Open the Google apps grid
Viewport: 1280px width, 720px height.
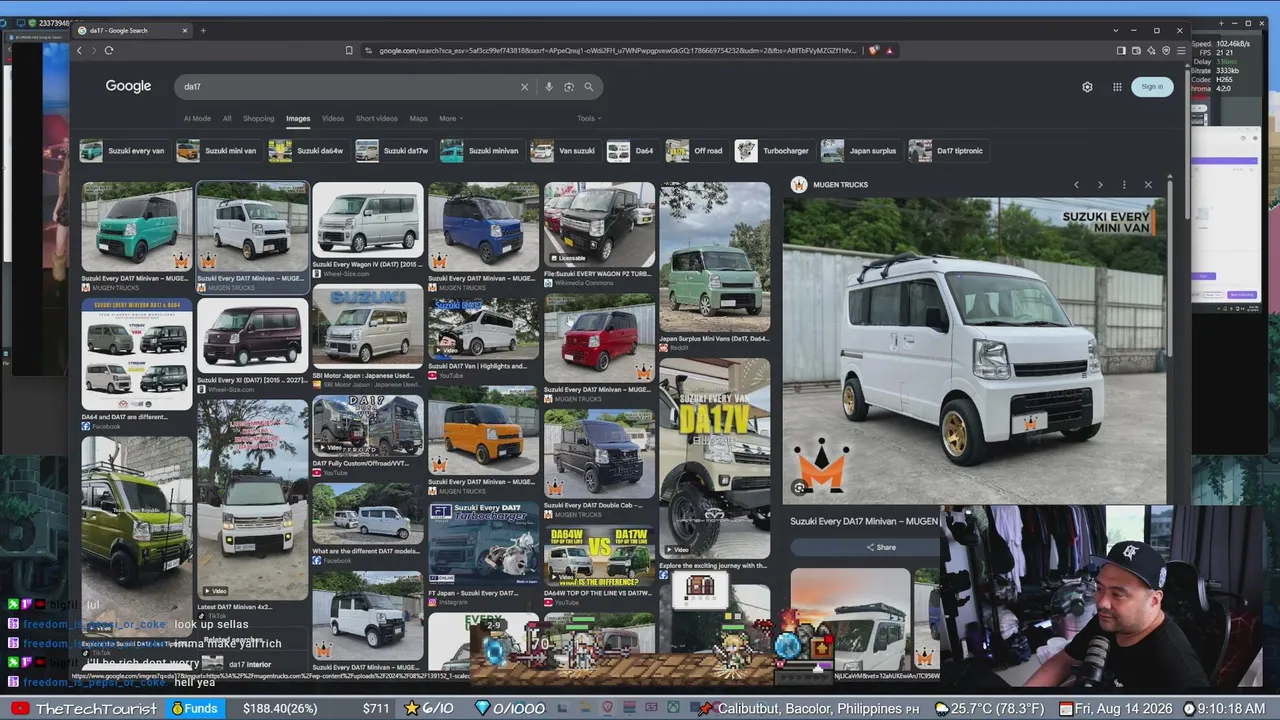[x=1117, y=87]
